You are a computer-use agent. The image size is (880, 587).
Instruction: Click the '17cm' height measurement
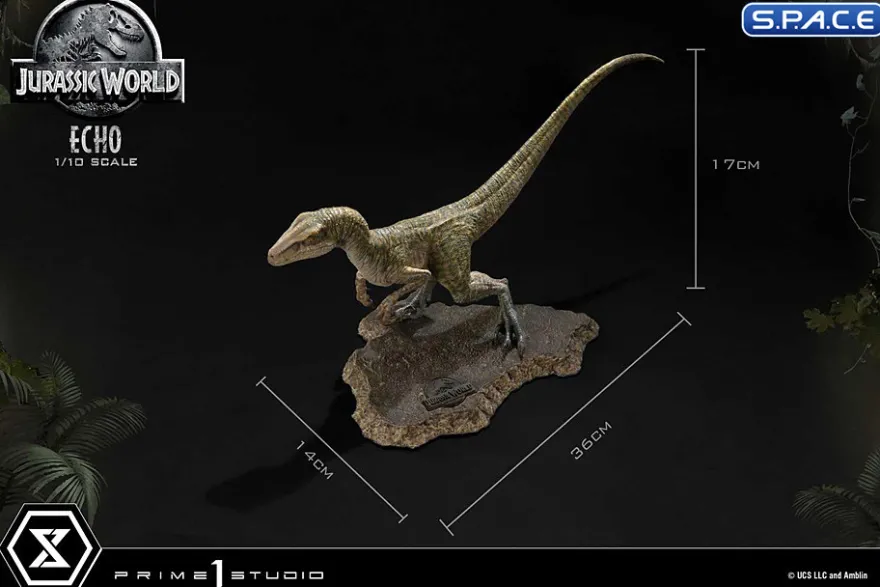coord(736,164)
